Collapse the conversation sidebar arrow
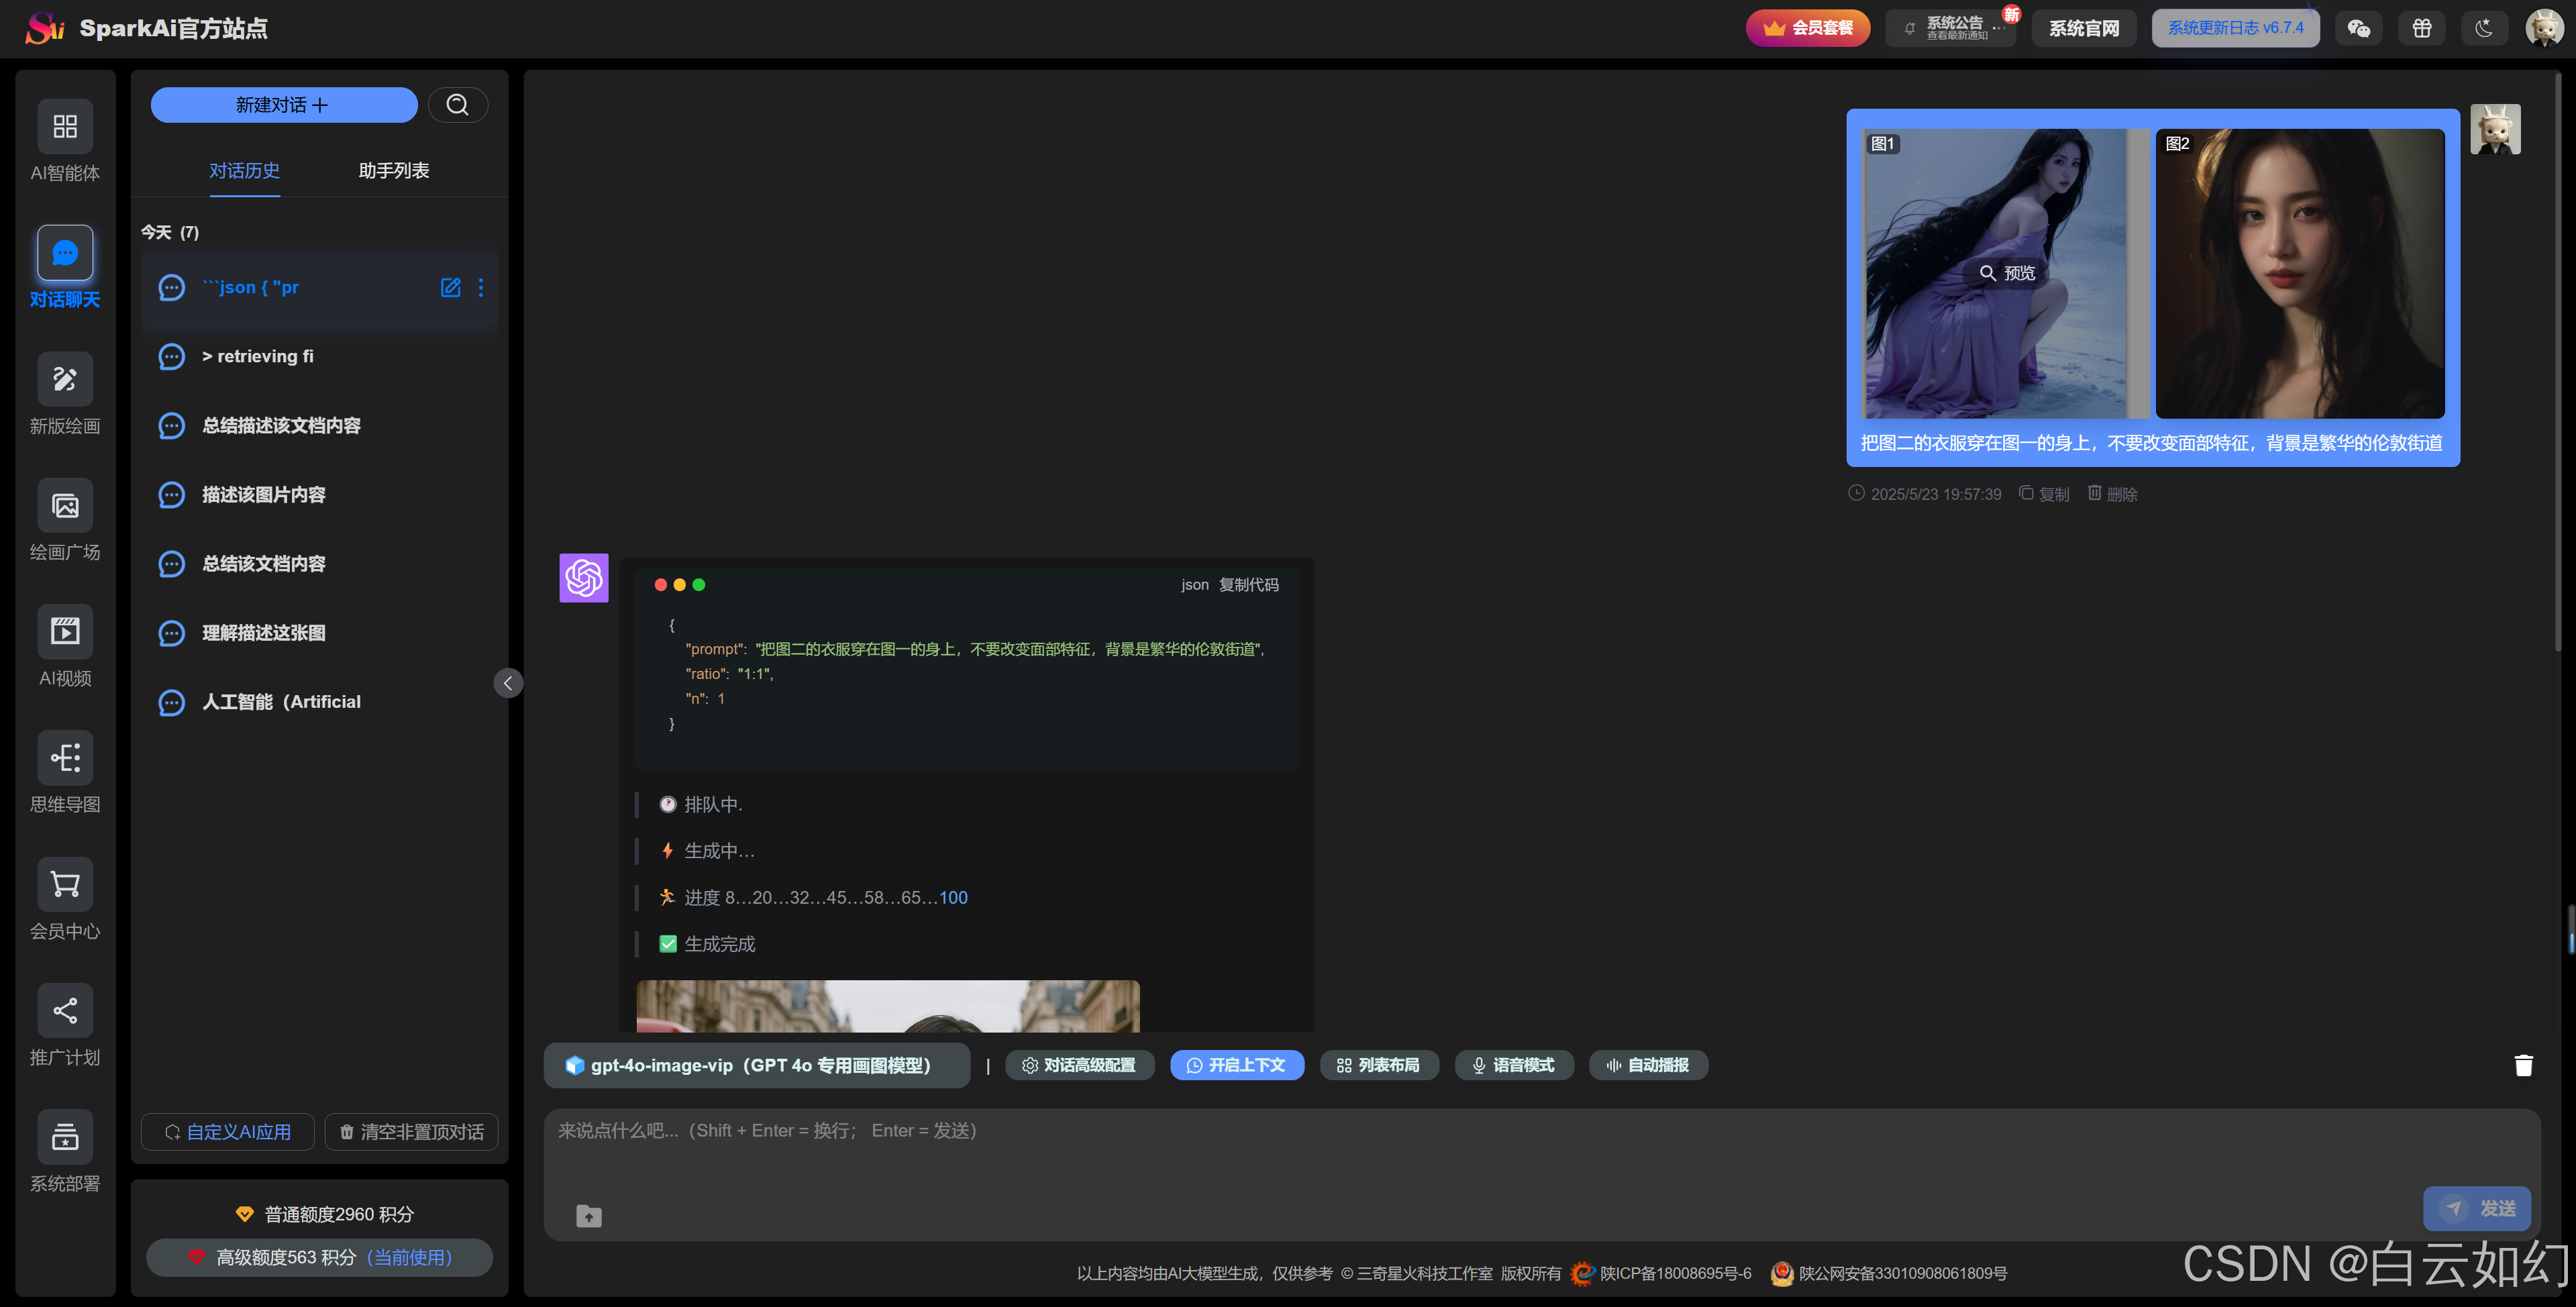The image size is (2576, 1307). click(508, 683)
